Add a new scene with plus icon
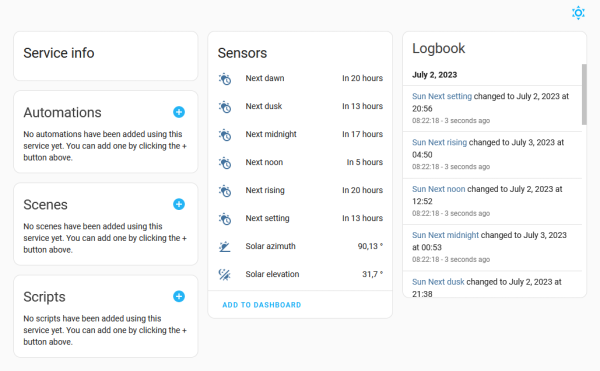 179,204
